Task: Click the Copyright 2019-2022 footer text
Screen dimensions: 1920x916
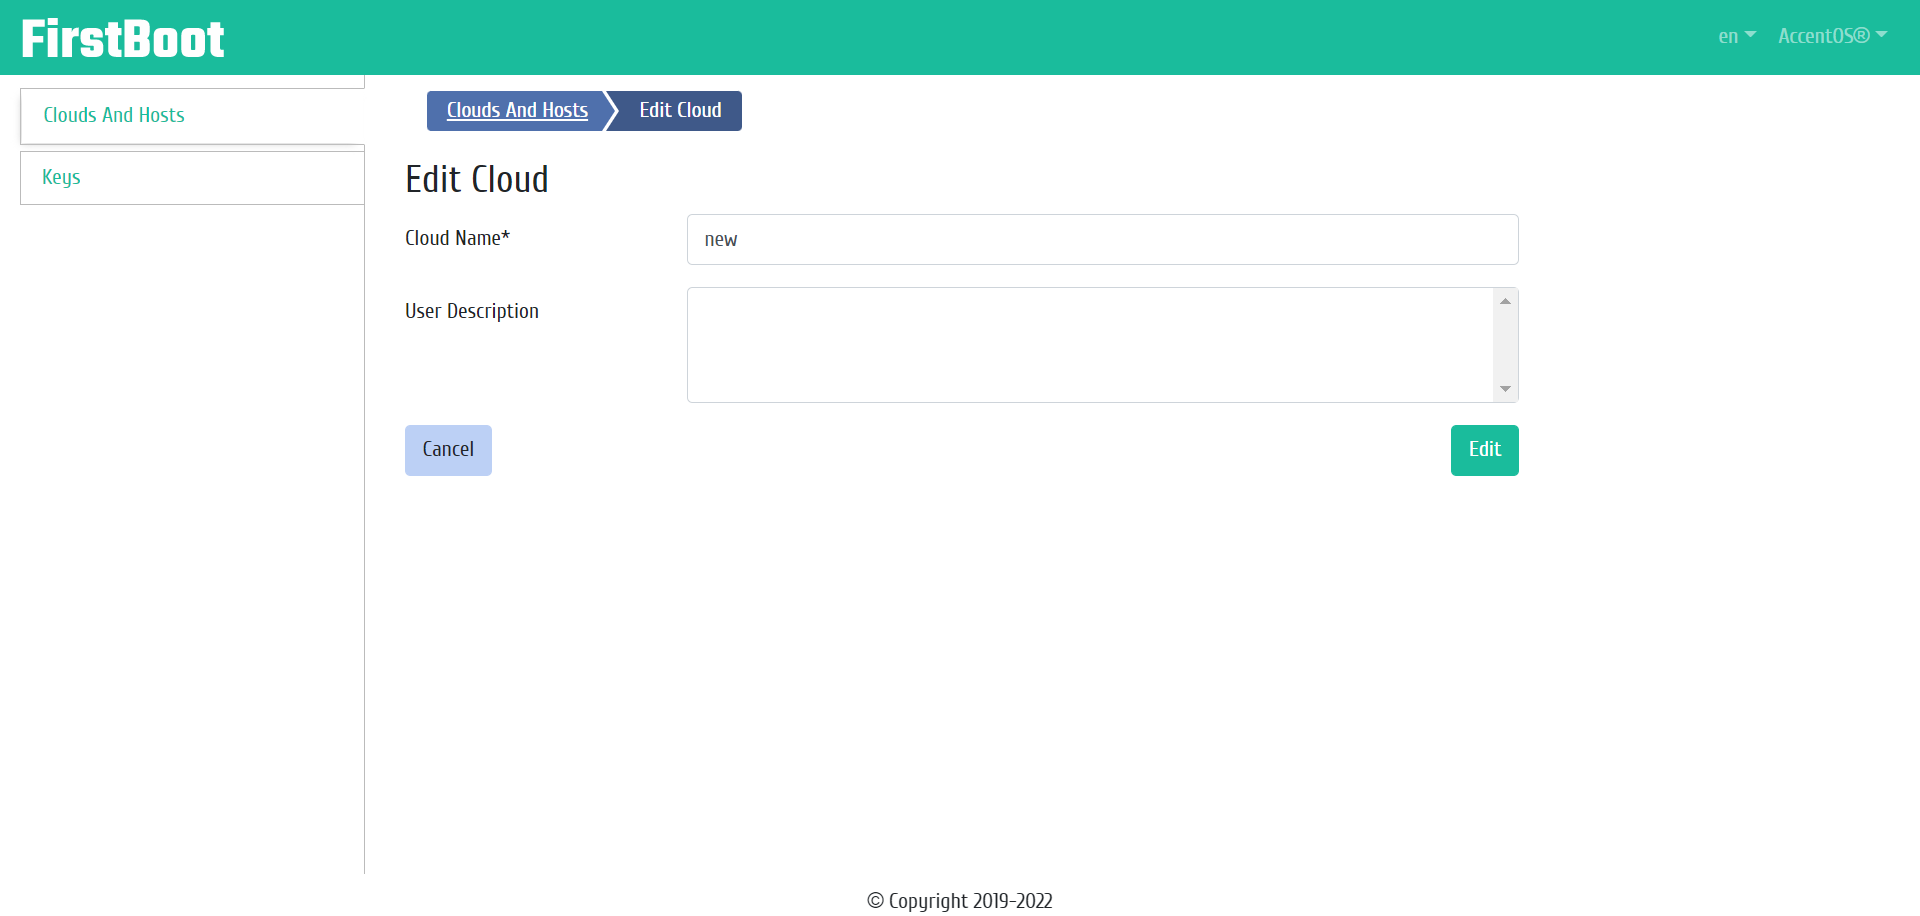Action: click(x=960, y=901)
